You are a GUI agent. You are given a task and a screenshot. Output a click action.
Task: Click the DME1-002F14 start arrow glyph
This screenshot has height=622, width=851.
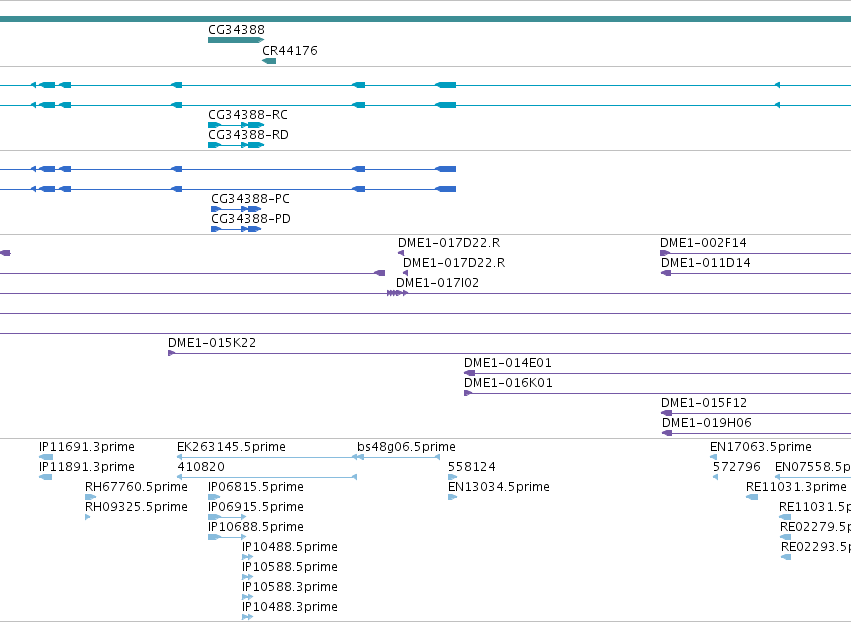(x=665, y=253)
